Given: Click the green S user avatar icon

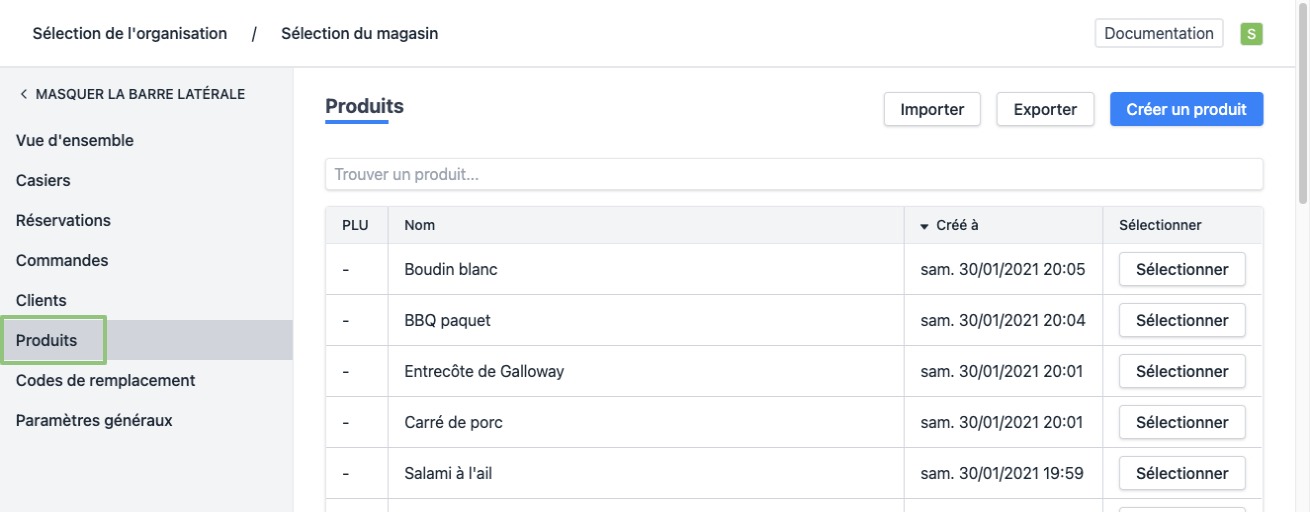Looking at the screenshot, I should tap(1251, 34).
